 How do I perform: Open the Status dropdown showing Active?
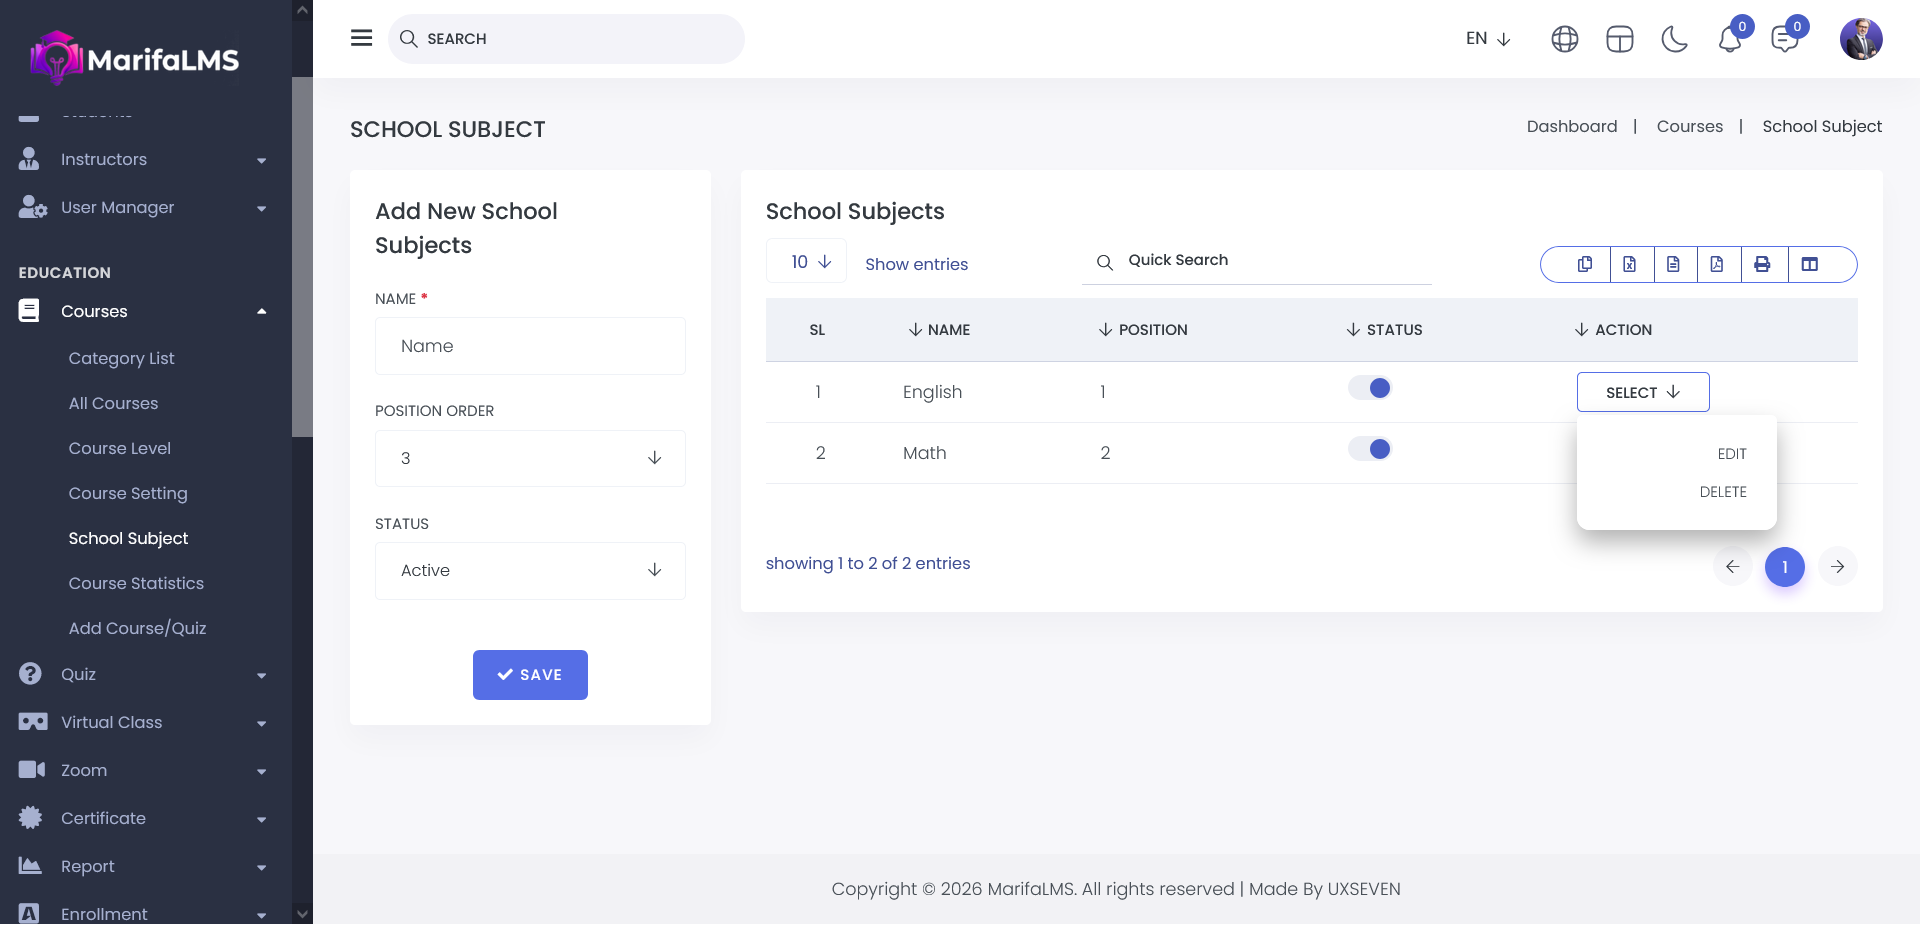click(x=530, y=570)
